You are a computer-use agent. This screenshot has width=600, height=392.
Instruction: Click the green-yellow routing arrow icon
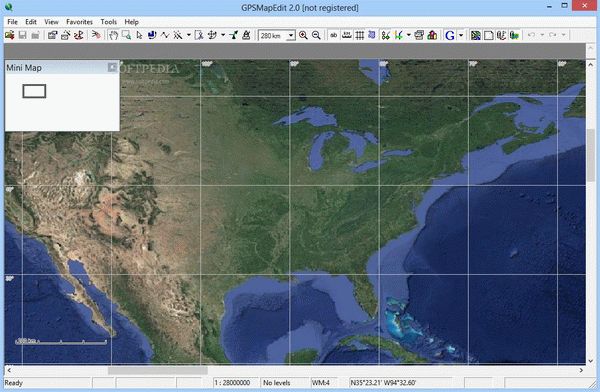point(398,36)
